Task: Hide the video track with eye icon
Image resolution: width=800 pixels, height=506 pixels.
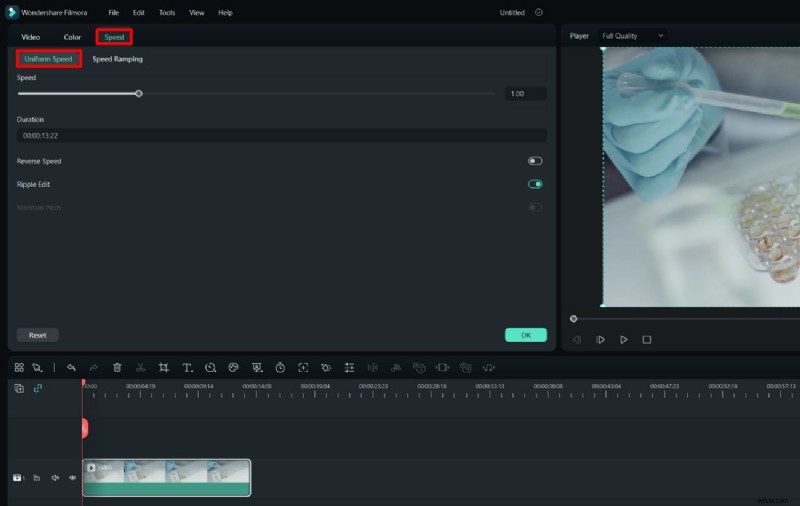Action: pos(72,478)
